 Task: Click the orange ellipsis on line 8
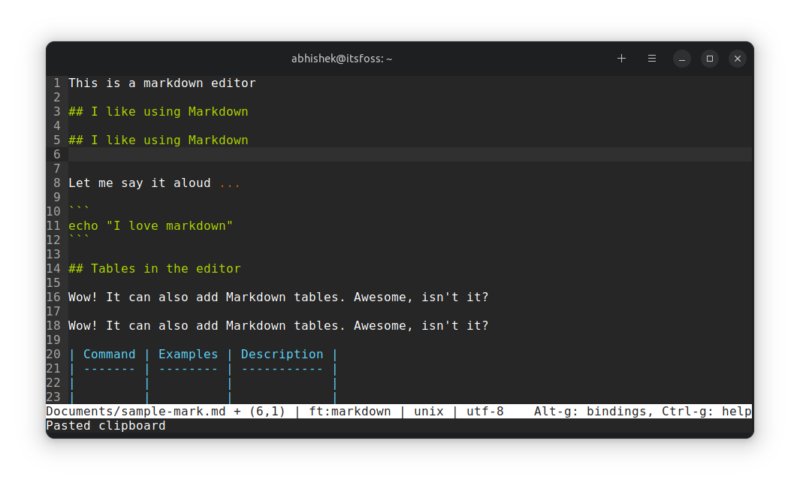(230, 184)
